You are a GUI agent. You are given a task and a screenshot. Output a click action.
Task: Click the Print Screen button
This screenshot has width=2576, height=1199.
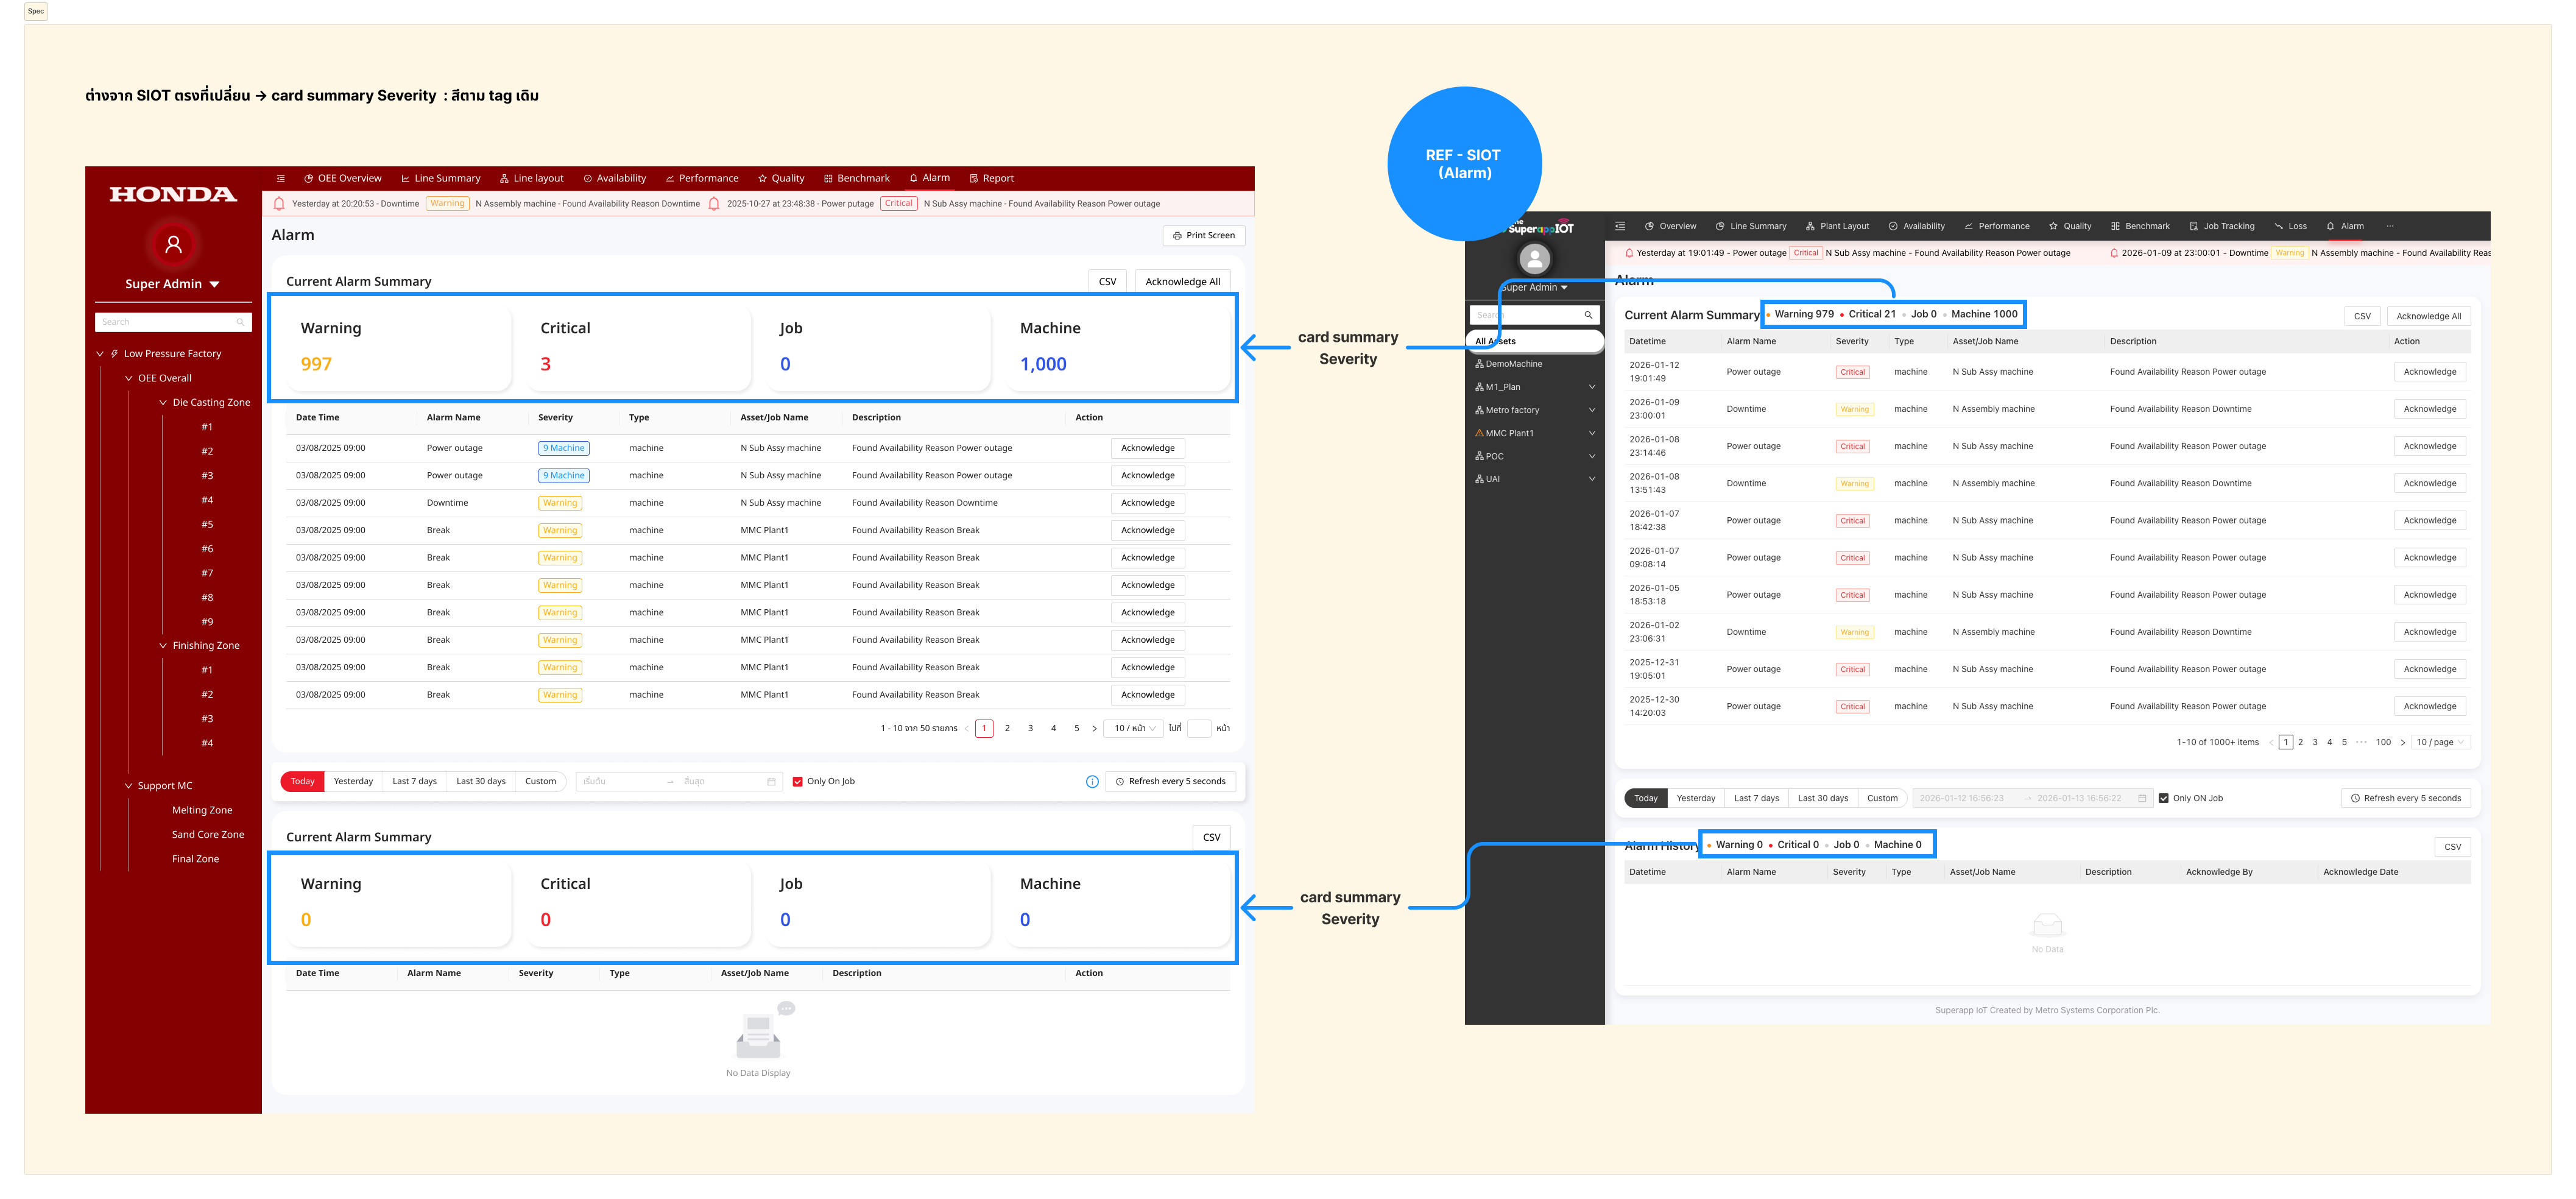pyautogui.click(x=1203, y=236)
